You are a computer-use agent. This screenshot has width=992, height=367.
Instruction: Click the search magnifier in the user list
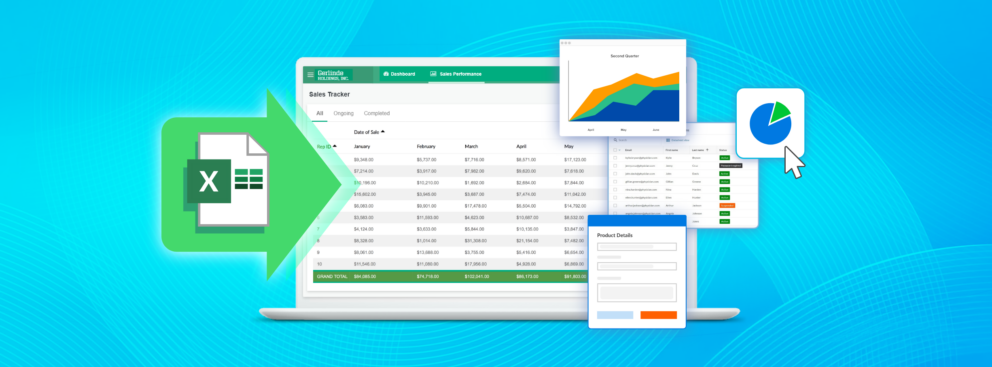[x=615, y=140]
